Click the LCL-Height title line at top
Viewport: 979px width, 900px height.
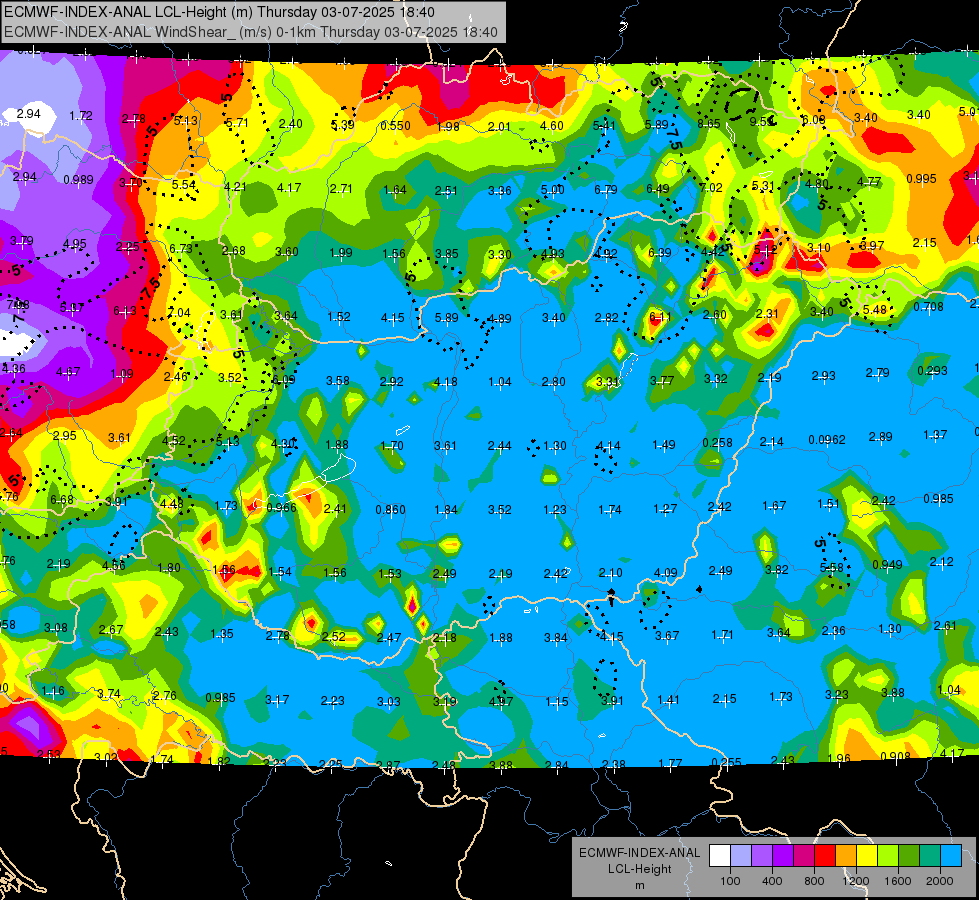(219, 12)
